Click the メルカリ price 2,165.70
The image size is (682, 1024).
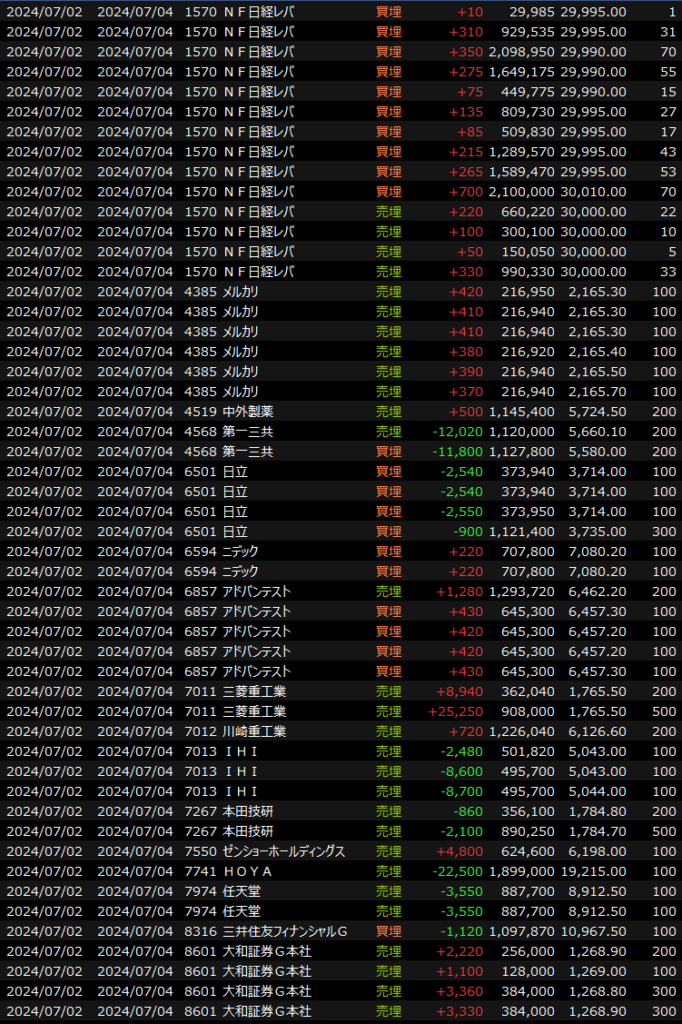tap(596, 391)
